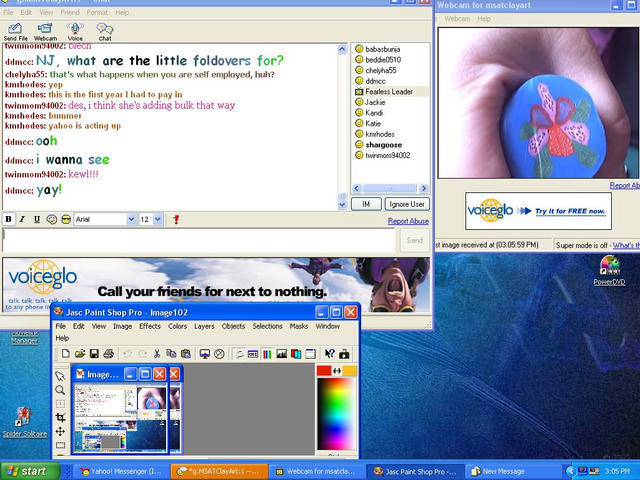Select Fearless Leader in user list
Image resolution: width=640 pixels, height=480 pixels.
pyautogui.click(x=391, y=91)
